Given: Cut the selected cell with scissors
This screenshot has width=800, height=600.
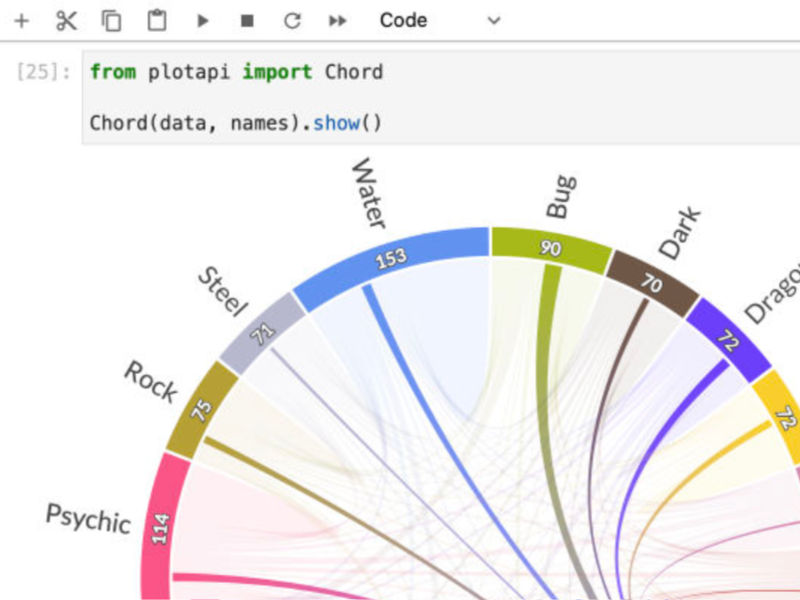Looking at the screenshot, I should 66,20.
